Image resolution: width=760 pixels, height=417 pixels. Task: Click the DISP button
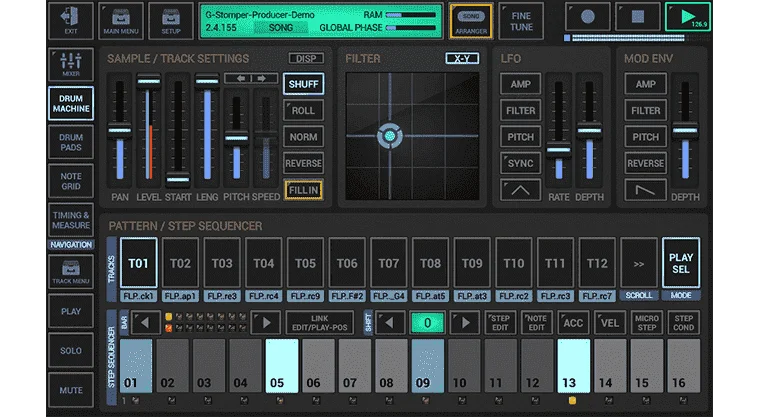306,59
